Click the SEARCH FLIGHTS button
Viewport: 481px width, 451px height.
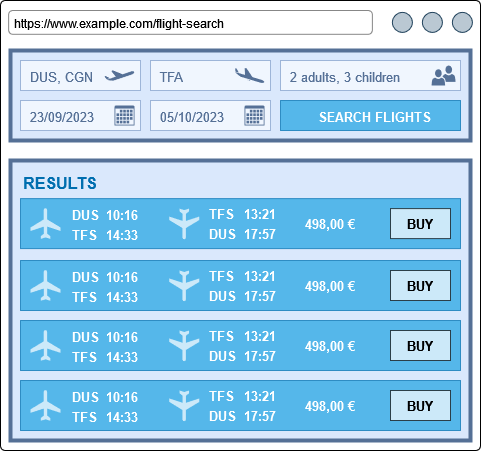coord(370,116)
